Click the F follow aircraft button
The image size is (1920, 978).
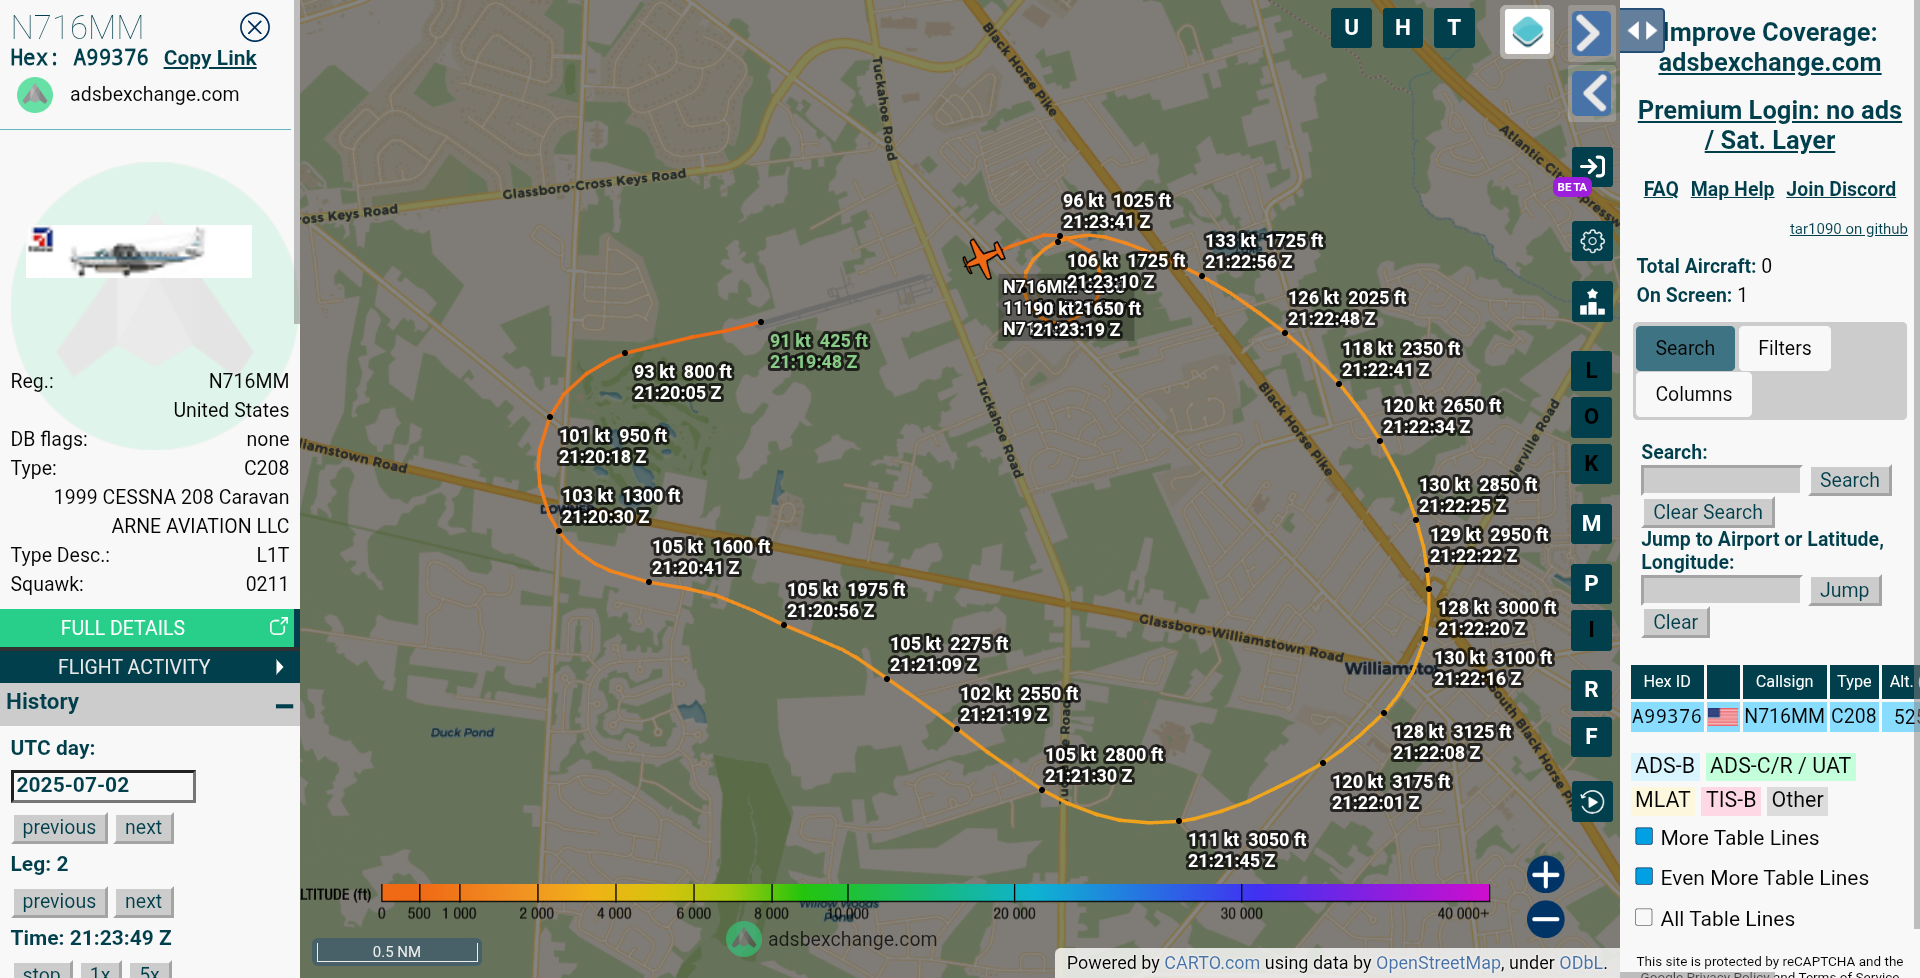[x=1591, y=737]
